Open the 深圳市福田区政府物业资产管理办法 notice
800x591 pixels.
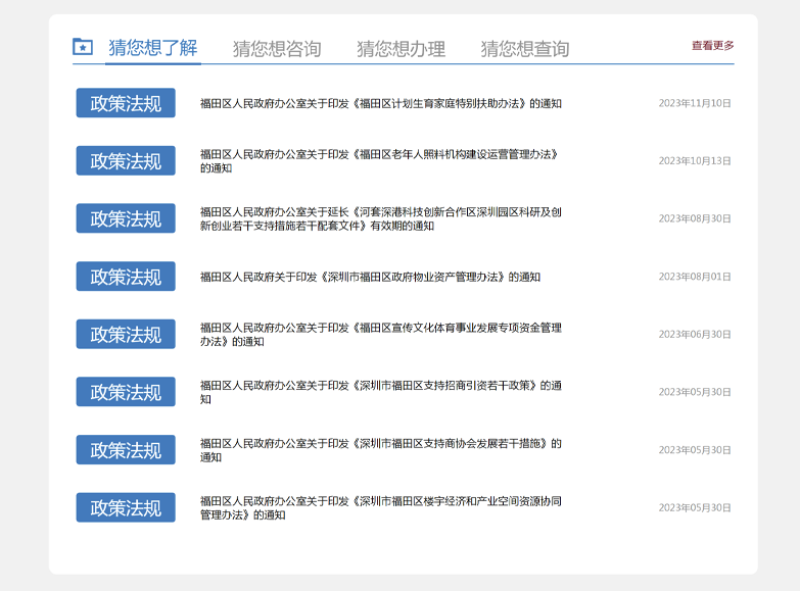tap(370, 277)
